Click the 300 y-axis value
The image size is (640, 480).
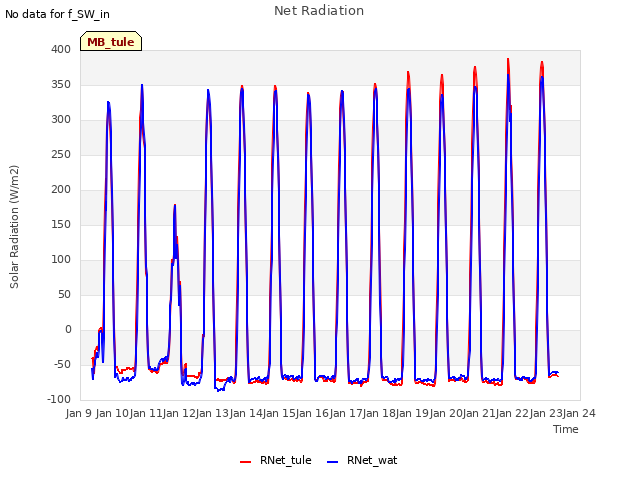click(61, 120)
